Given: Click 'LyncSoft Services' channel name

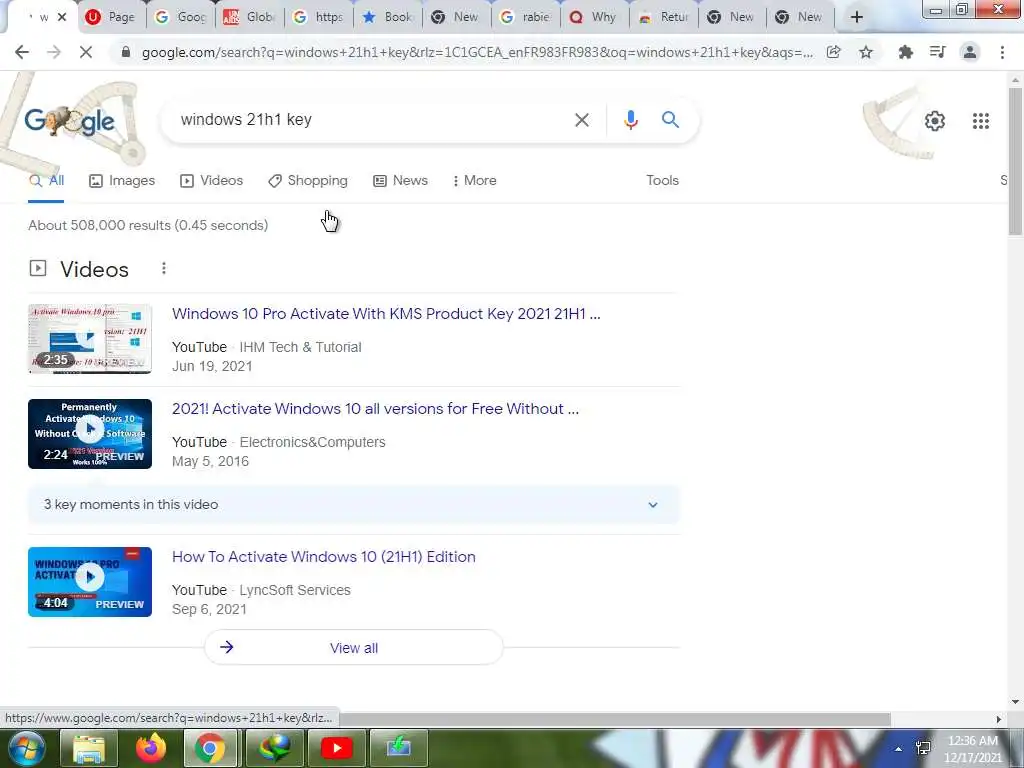Looking at the screenshot, I should point(295,590).
